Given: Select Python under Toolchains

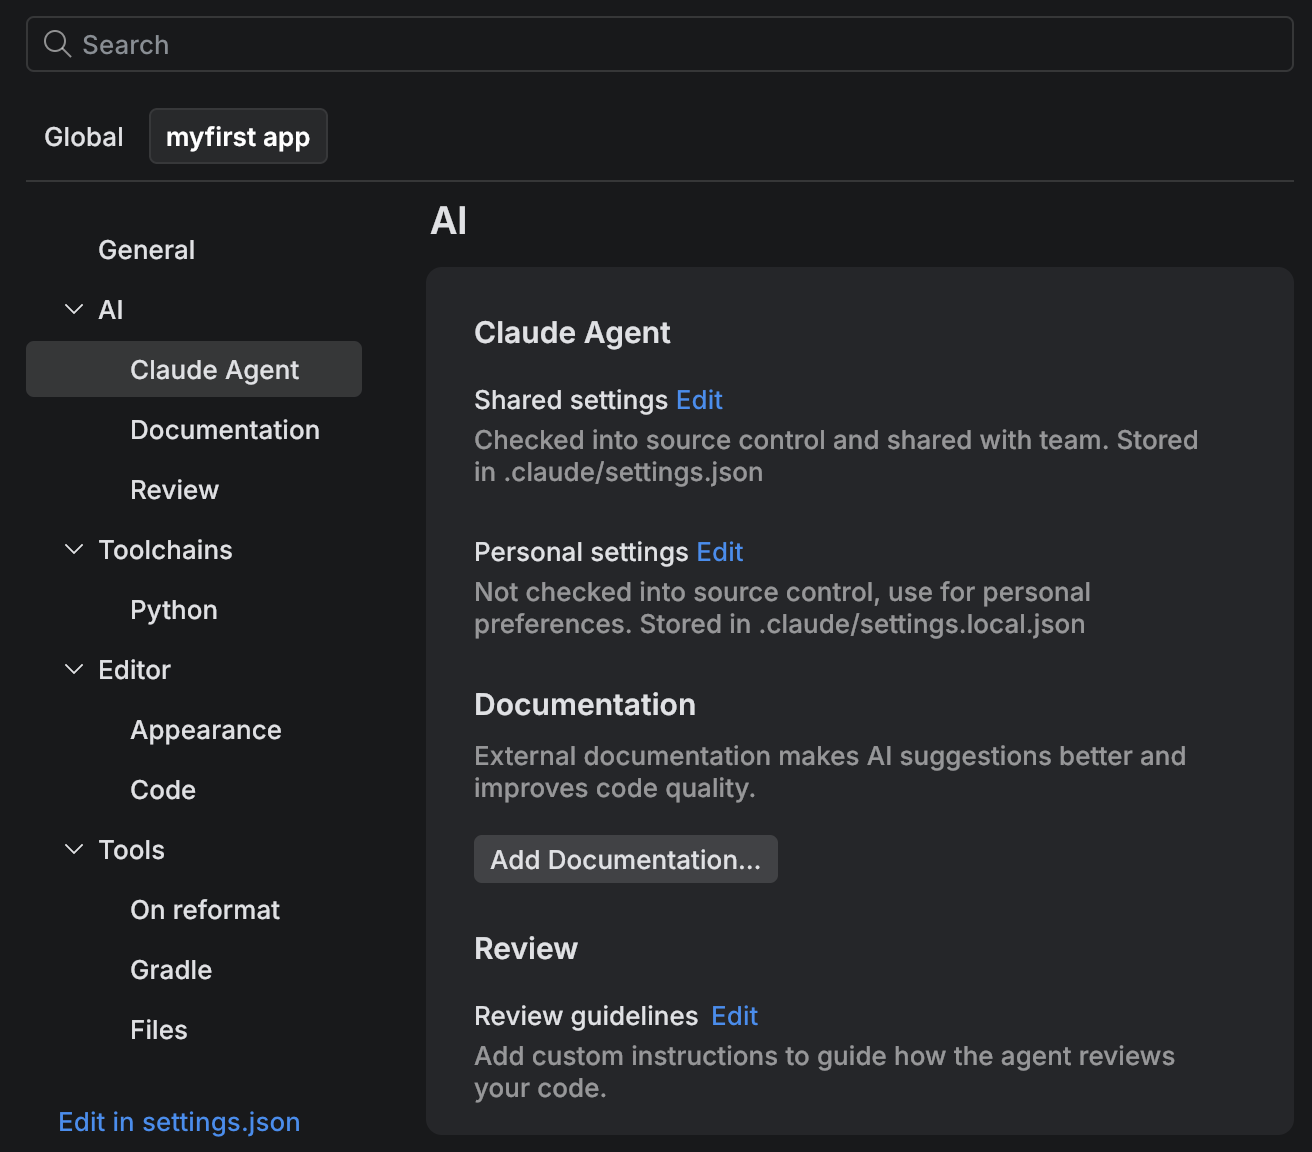Looking at the screenshot, I should [173, 609].
